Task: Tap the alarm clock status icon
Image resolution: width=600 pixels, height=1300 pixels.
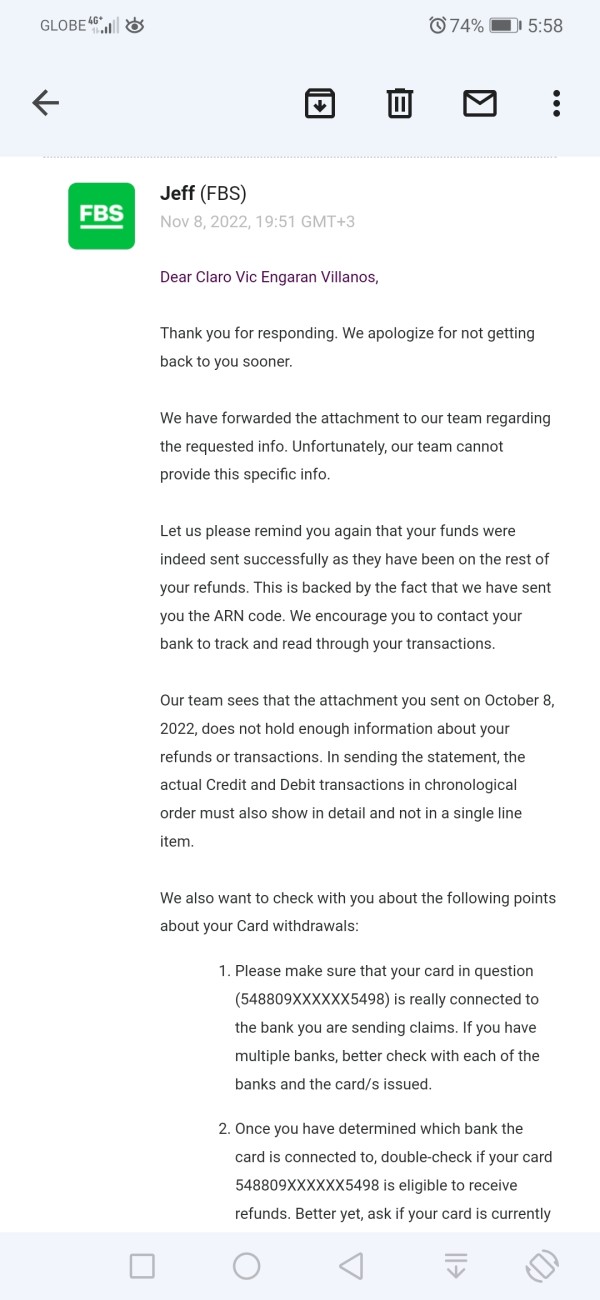Action: click(437, 26)
